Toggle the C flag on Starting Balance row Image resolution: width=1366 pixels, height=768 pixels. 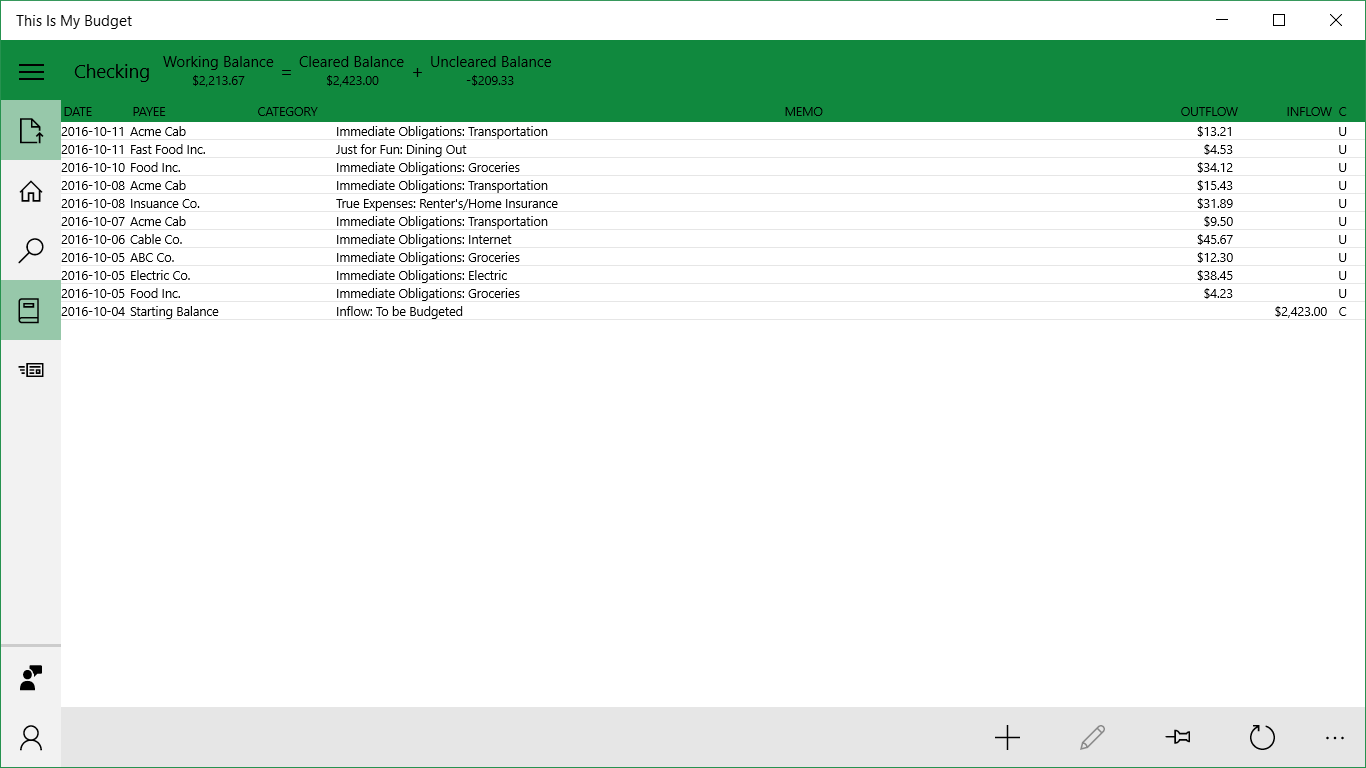point(1343,311)
